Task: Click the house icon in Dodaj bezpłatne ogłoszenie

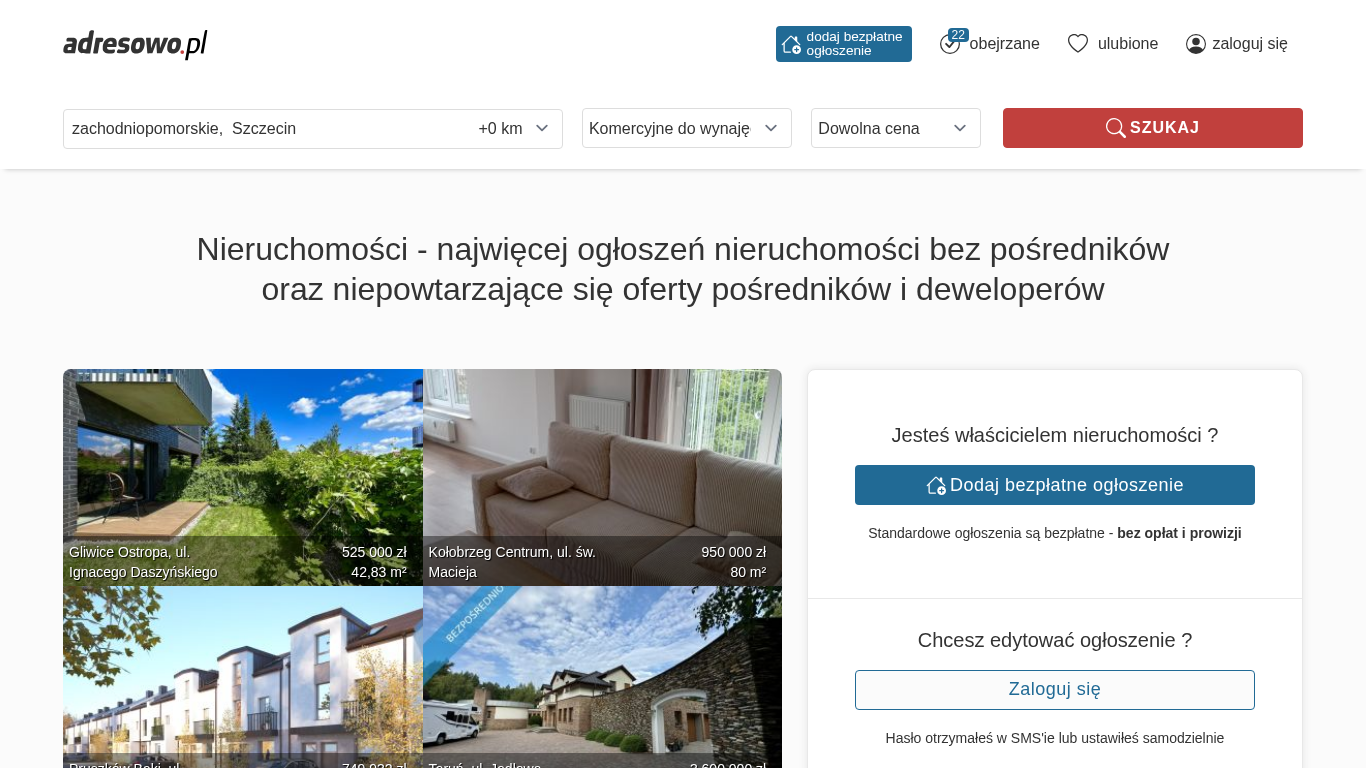Action: [x=936, y=485]
